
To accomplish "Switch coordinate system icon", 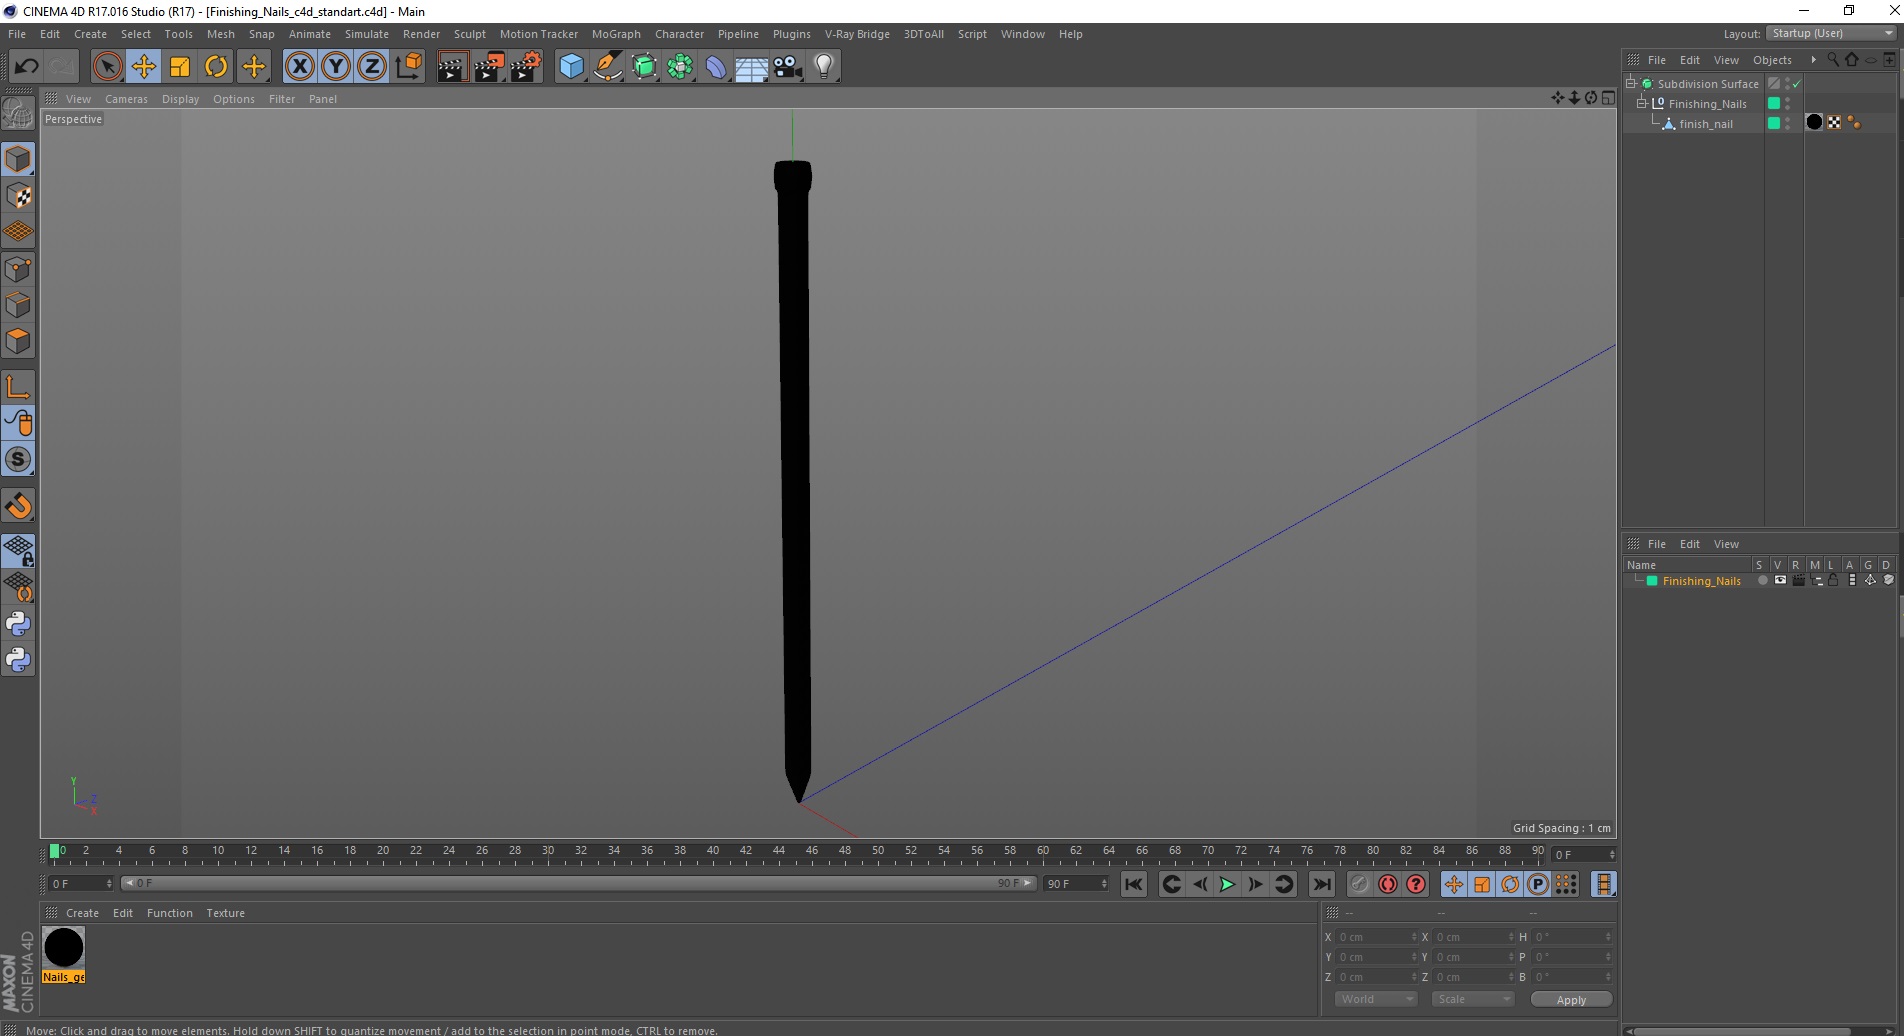I will pos(409,67).
